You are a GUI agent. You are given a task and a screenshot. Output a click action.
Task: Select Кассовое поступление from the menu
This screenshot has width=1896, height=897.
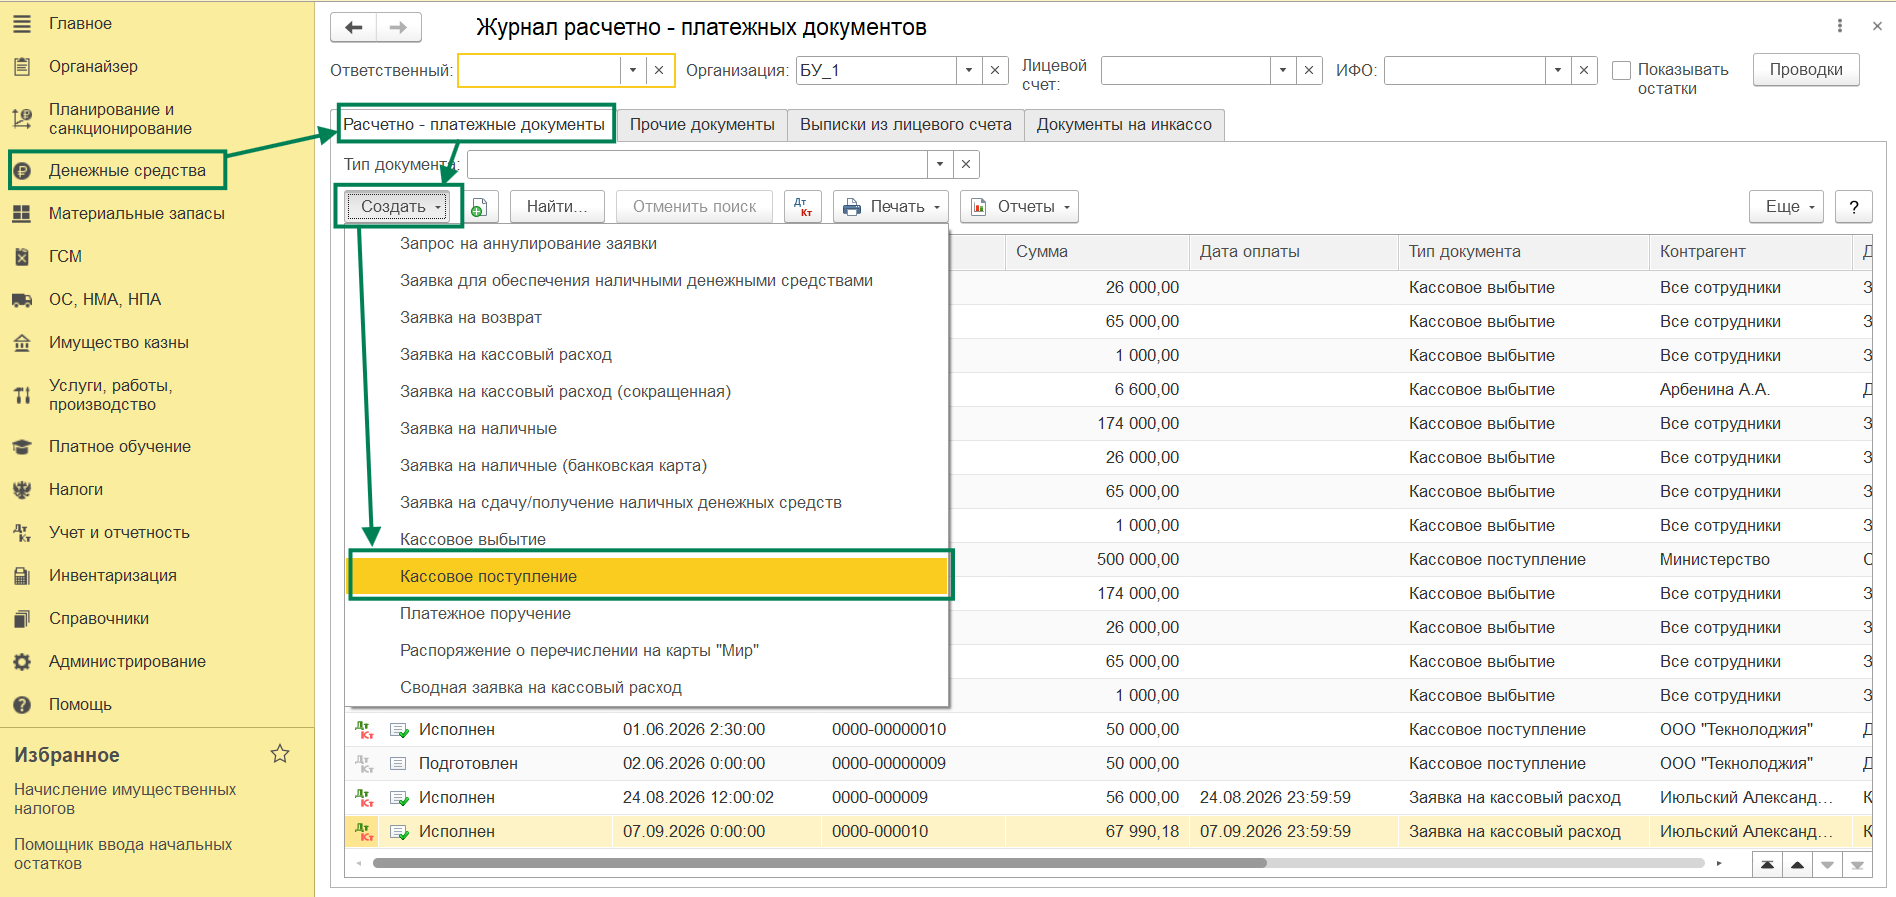pyautogui.click(x=648, y=576)
